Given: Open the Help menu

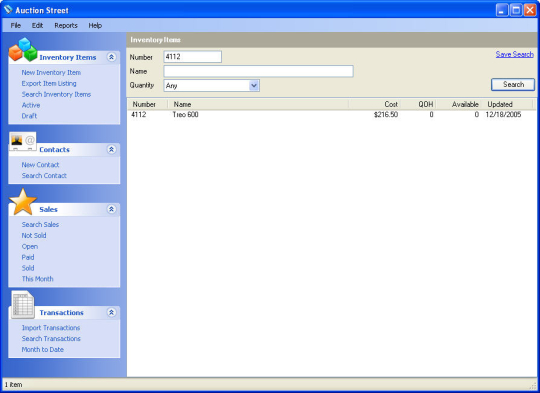Looking at the screenshot, I should pyautogui.click(x=95, y=25).
